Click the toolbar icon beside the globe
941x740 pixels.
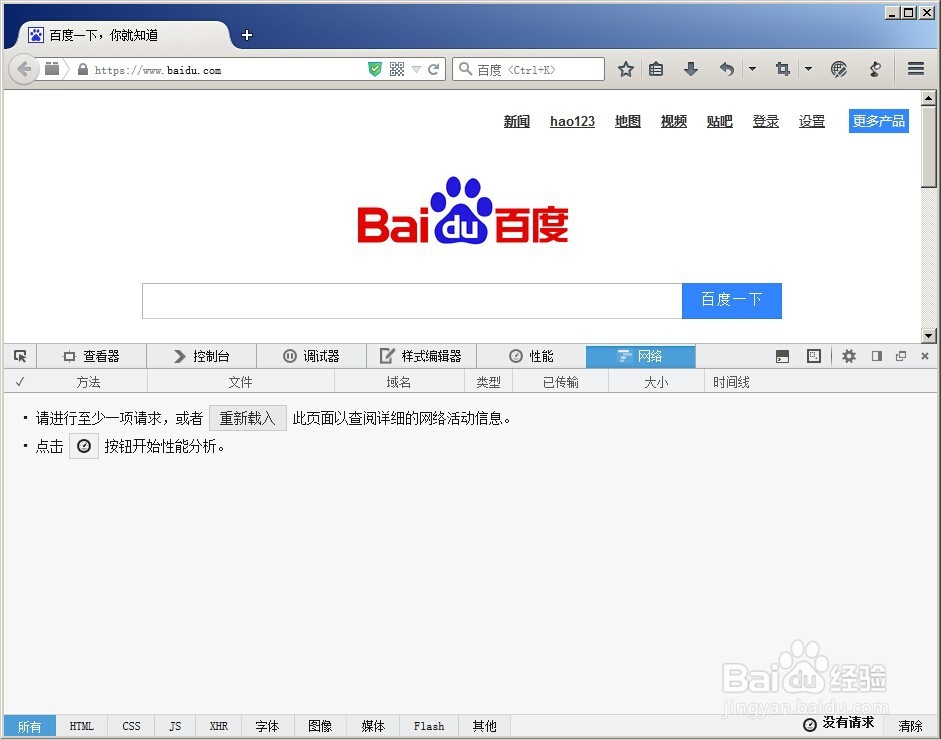875,70
